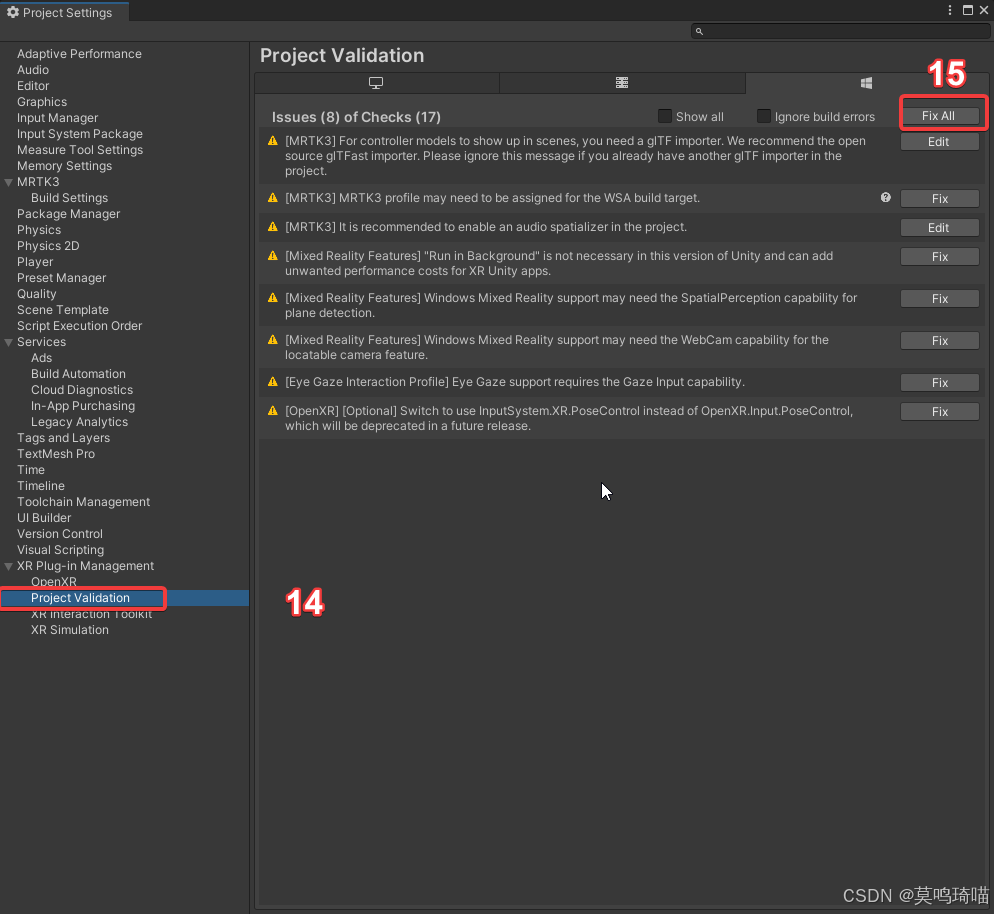Open Physics 2D settings
Viewport: 994px width, 914px height.
tap(48, 246)
